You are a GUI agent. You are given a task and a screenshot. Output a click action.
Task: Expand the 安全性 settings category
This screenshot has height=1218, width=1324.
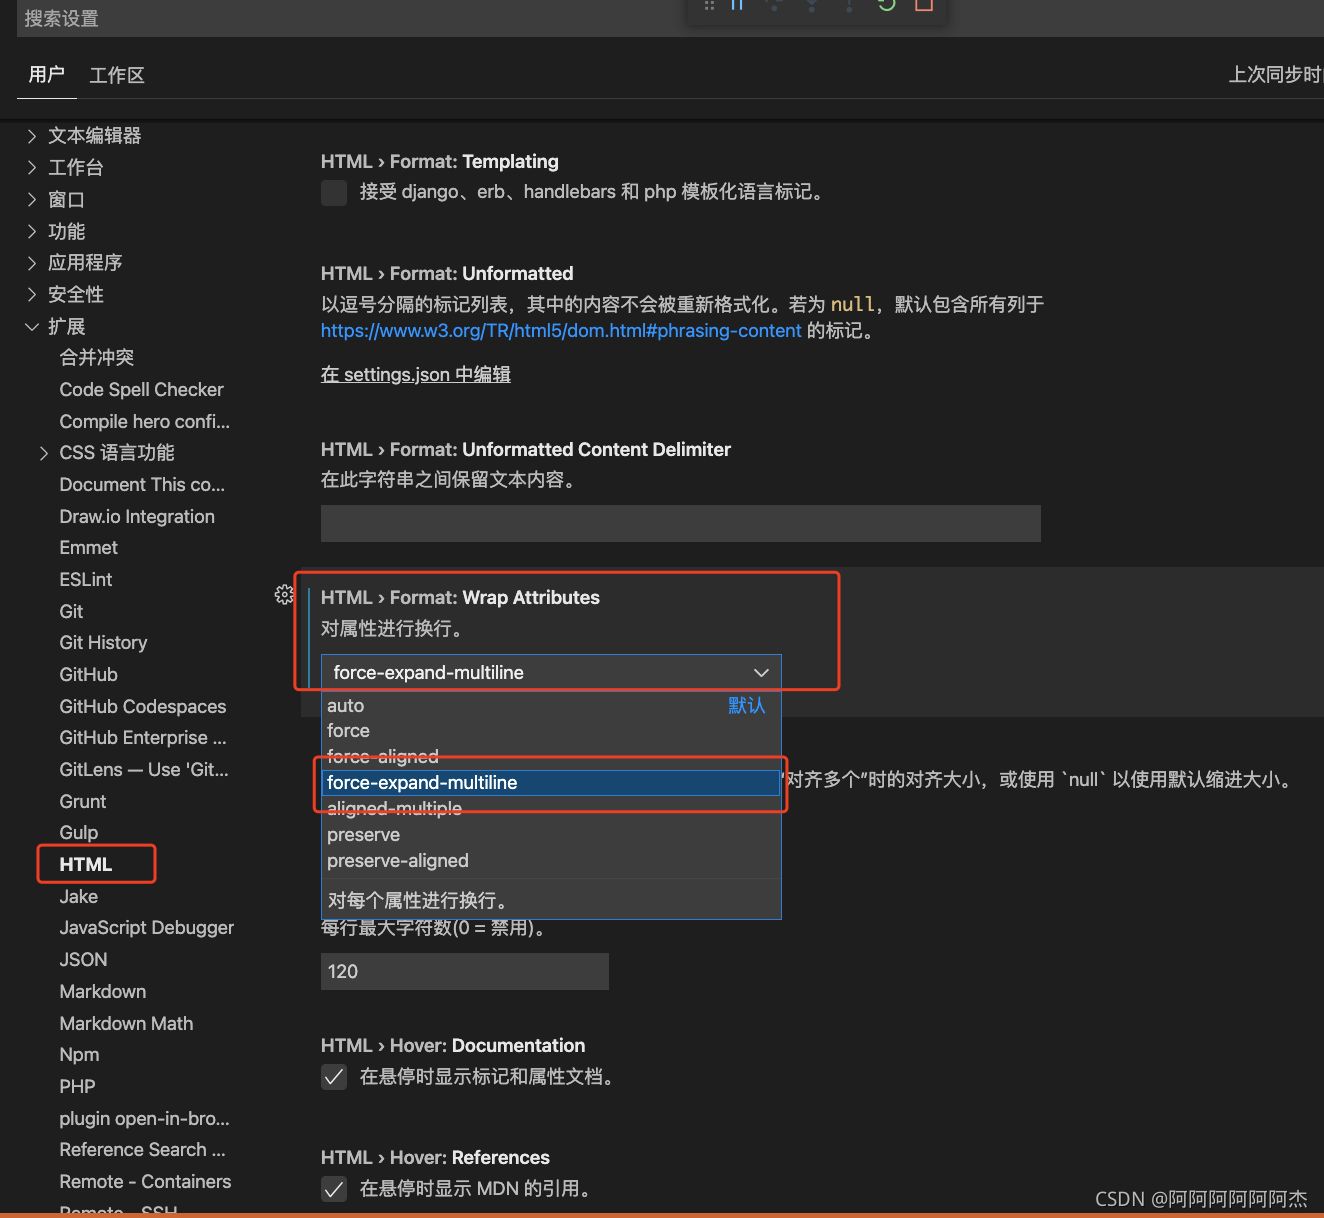[x=32, y=295]
